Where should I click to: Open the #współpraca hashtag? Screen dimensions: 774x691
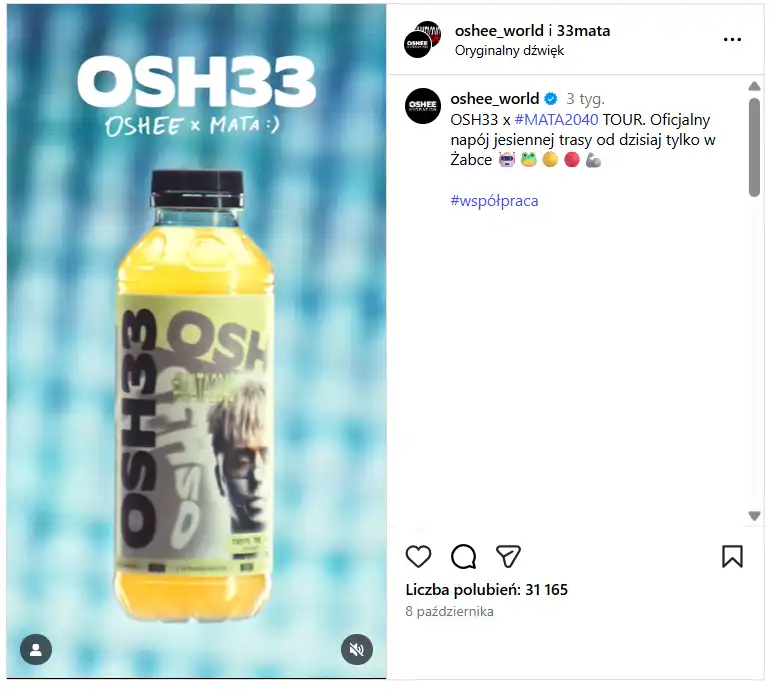(x=494, y=201)
